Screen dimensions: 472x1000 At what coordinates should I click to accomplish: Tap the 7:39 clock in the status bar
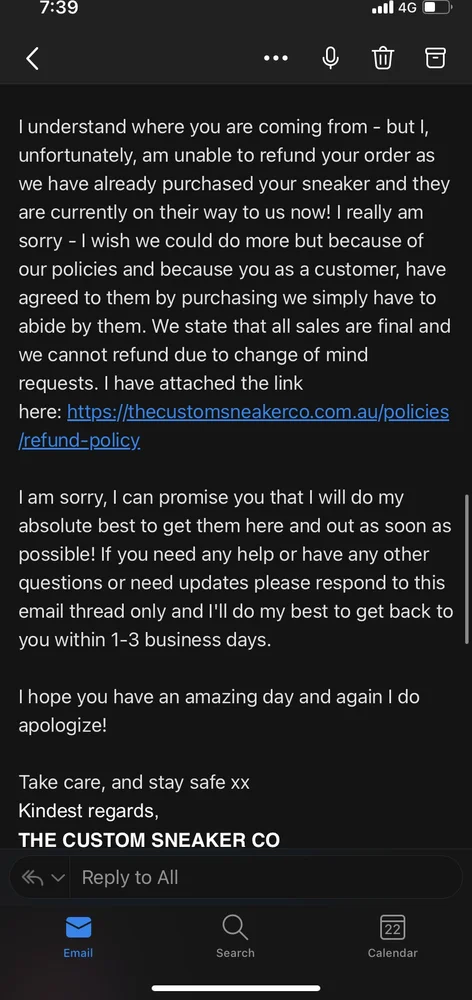click(59, 8)
